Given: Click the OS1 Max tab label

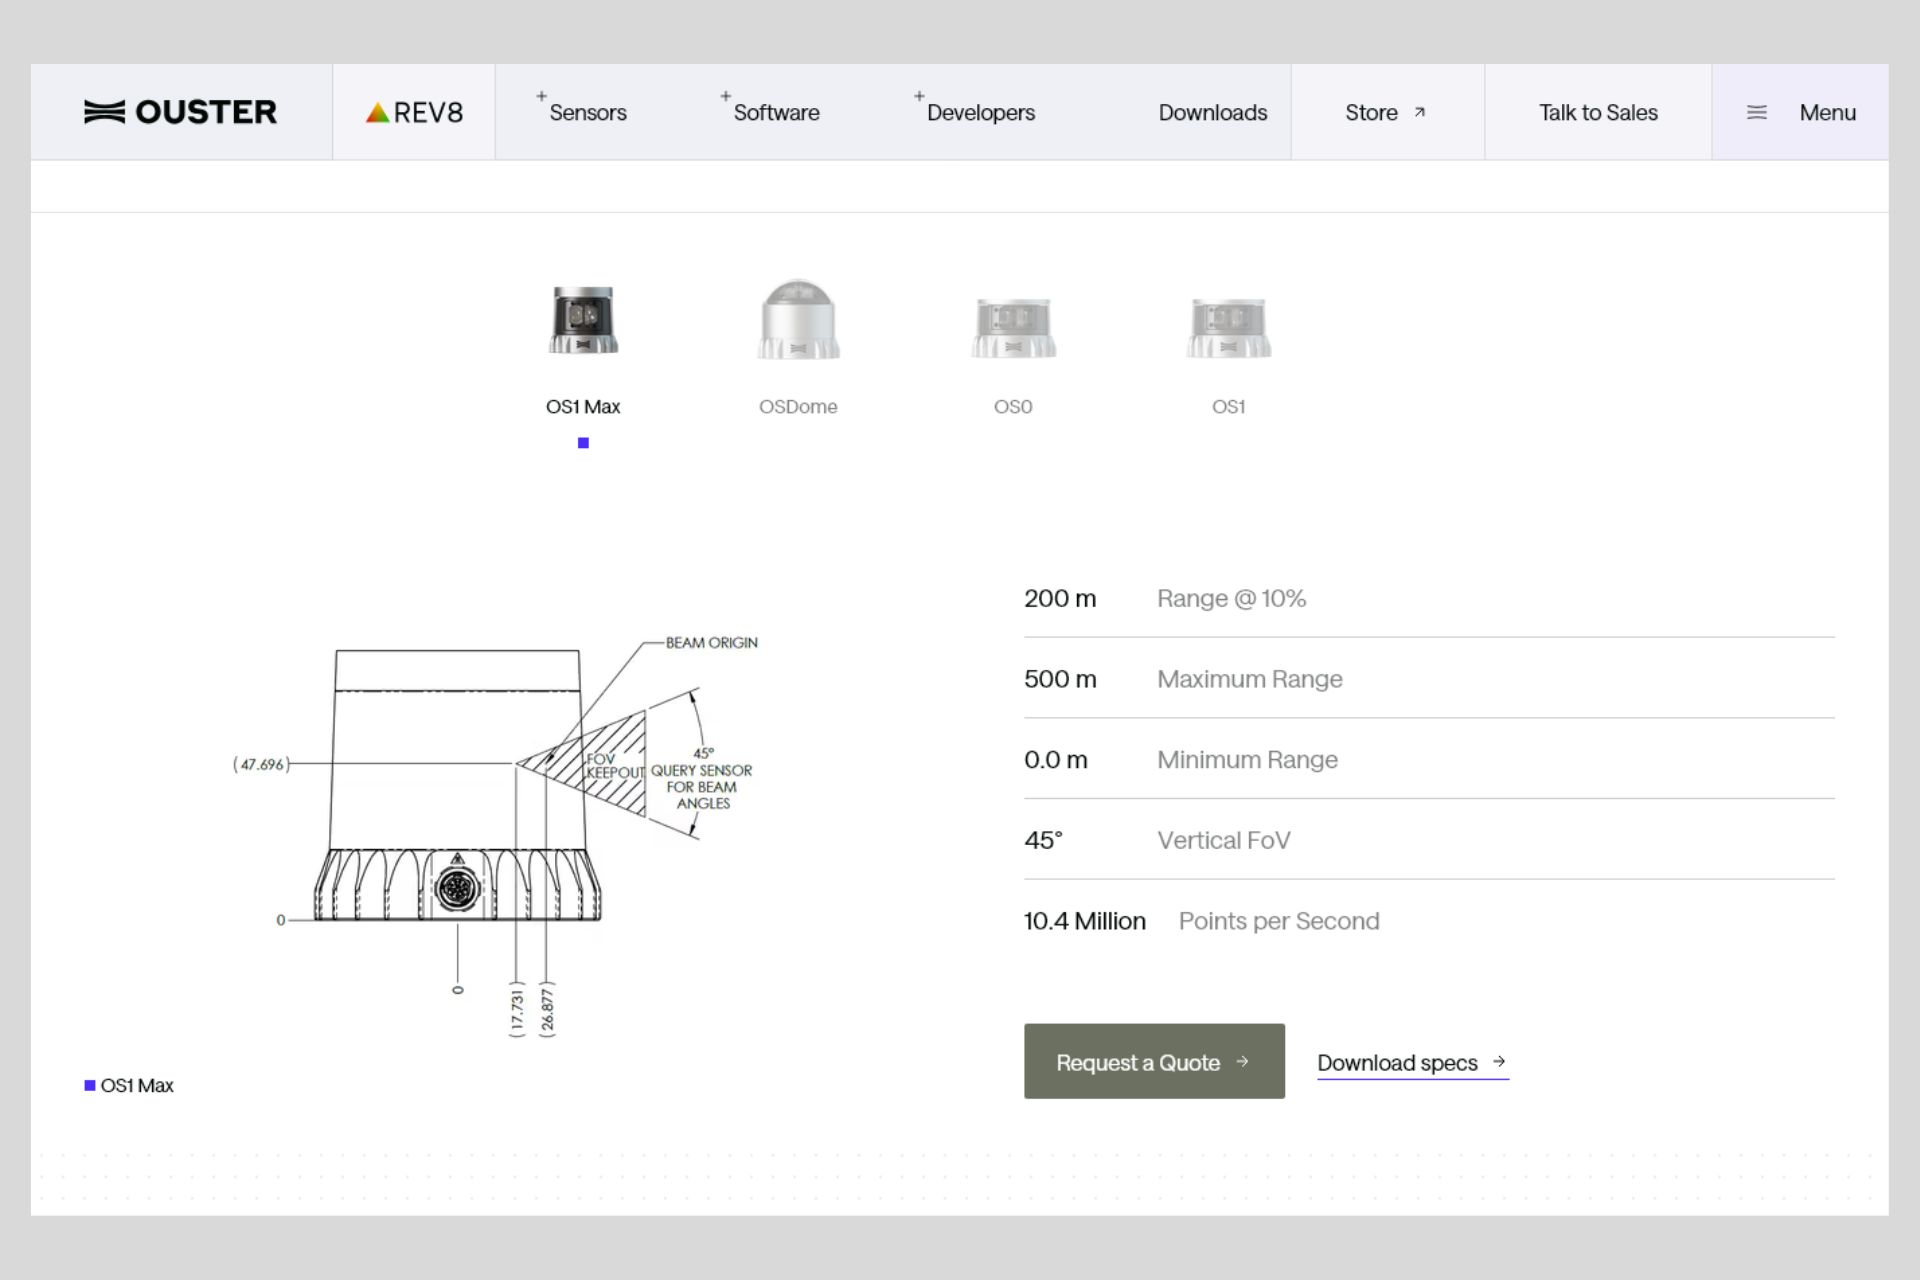Looking at the screenshot, I should click(583, 407).
